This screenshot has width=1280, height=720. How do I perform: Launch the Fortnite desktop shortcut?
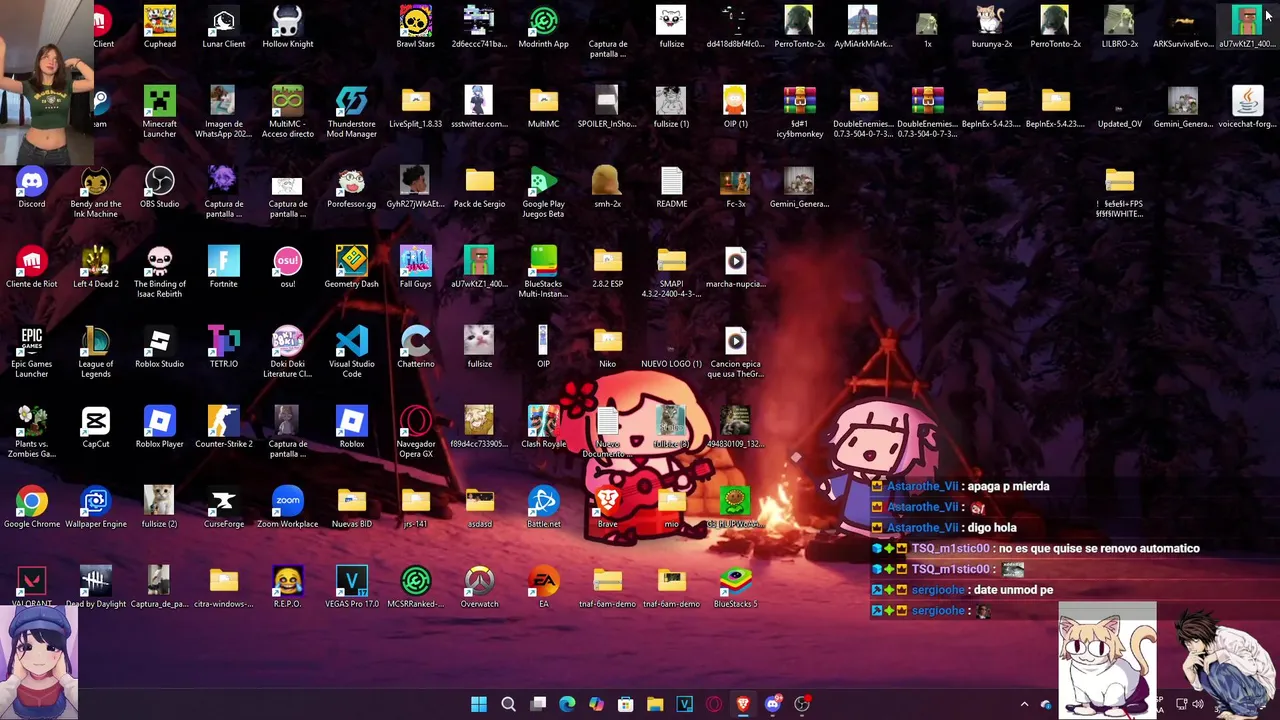click(x=224, y=267)
